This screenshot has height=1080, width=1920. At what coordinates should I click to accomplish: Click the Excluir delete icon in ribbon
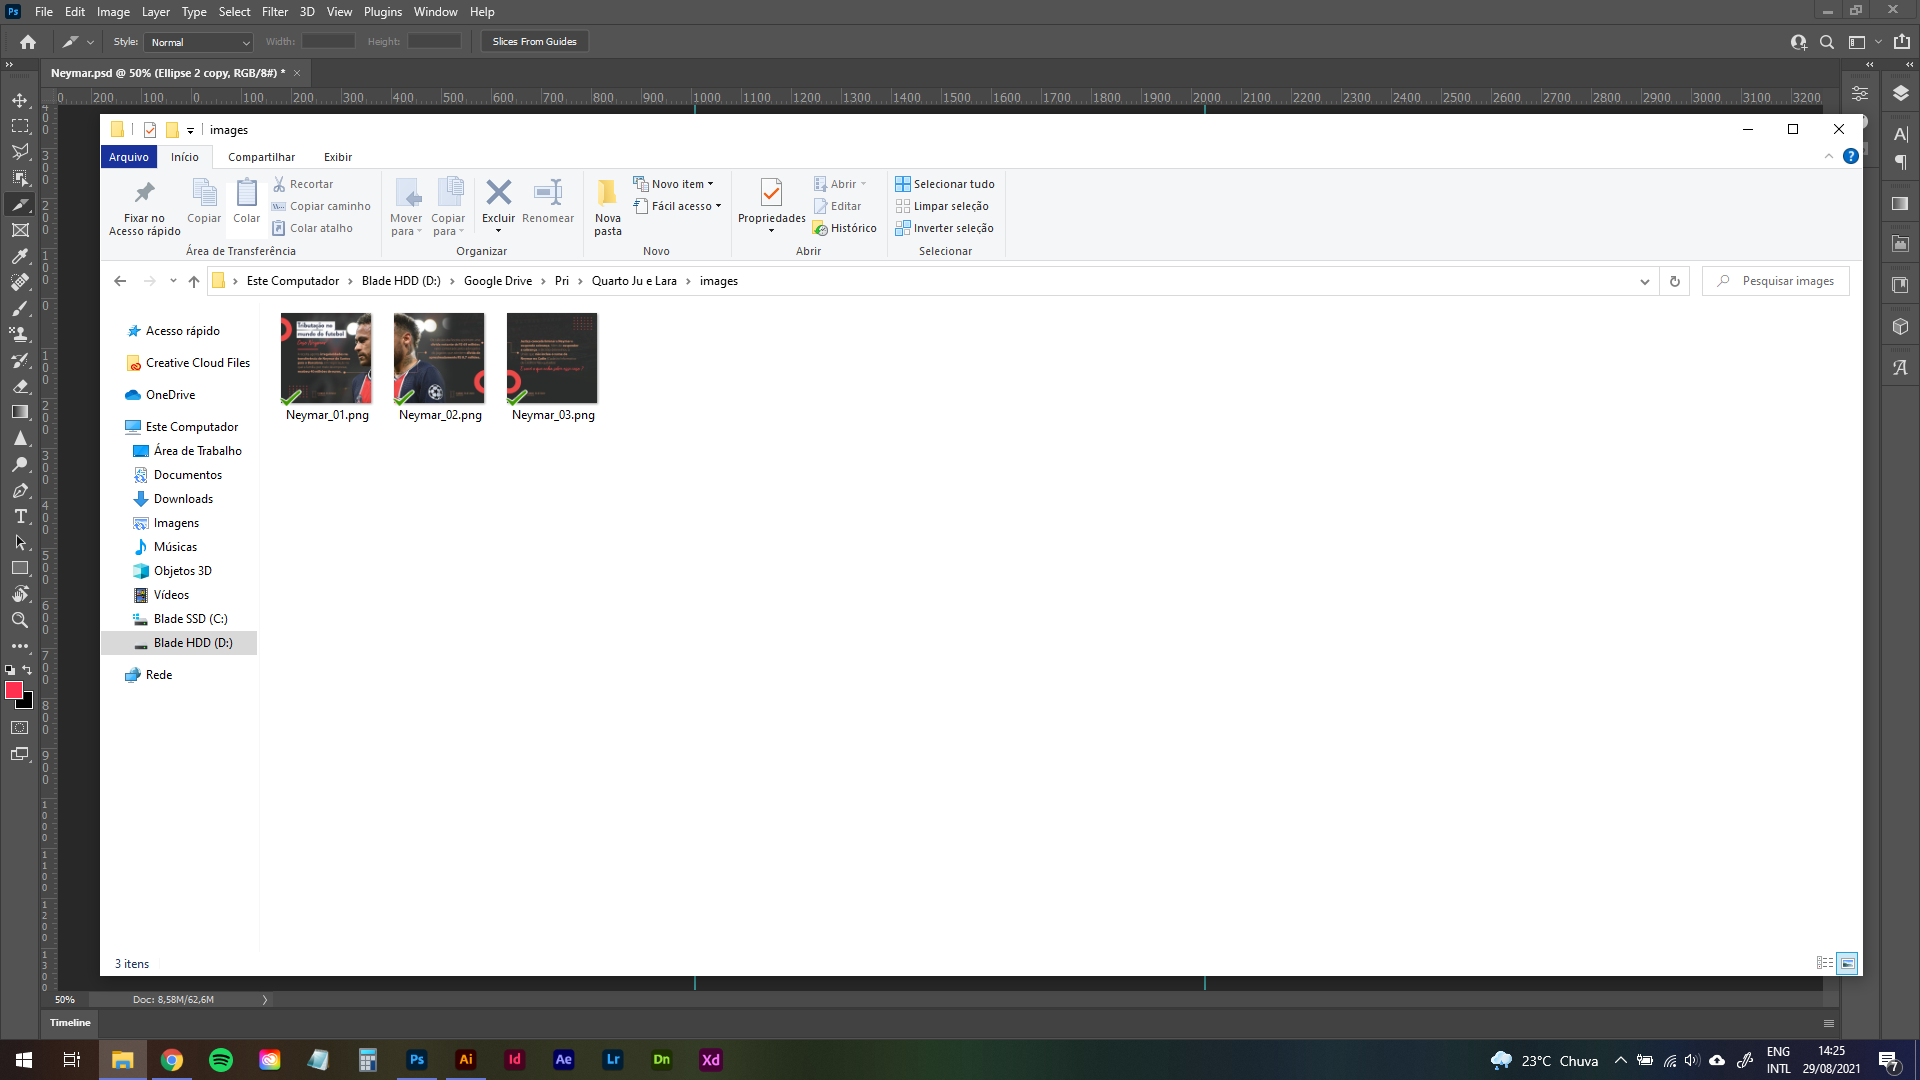coord(498,192)
